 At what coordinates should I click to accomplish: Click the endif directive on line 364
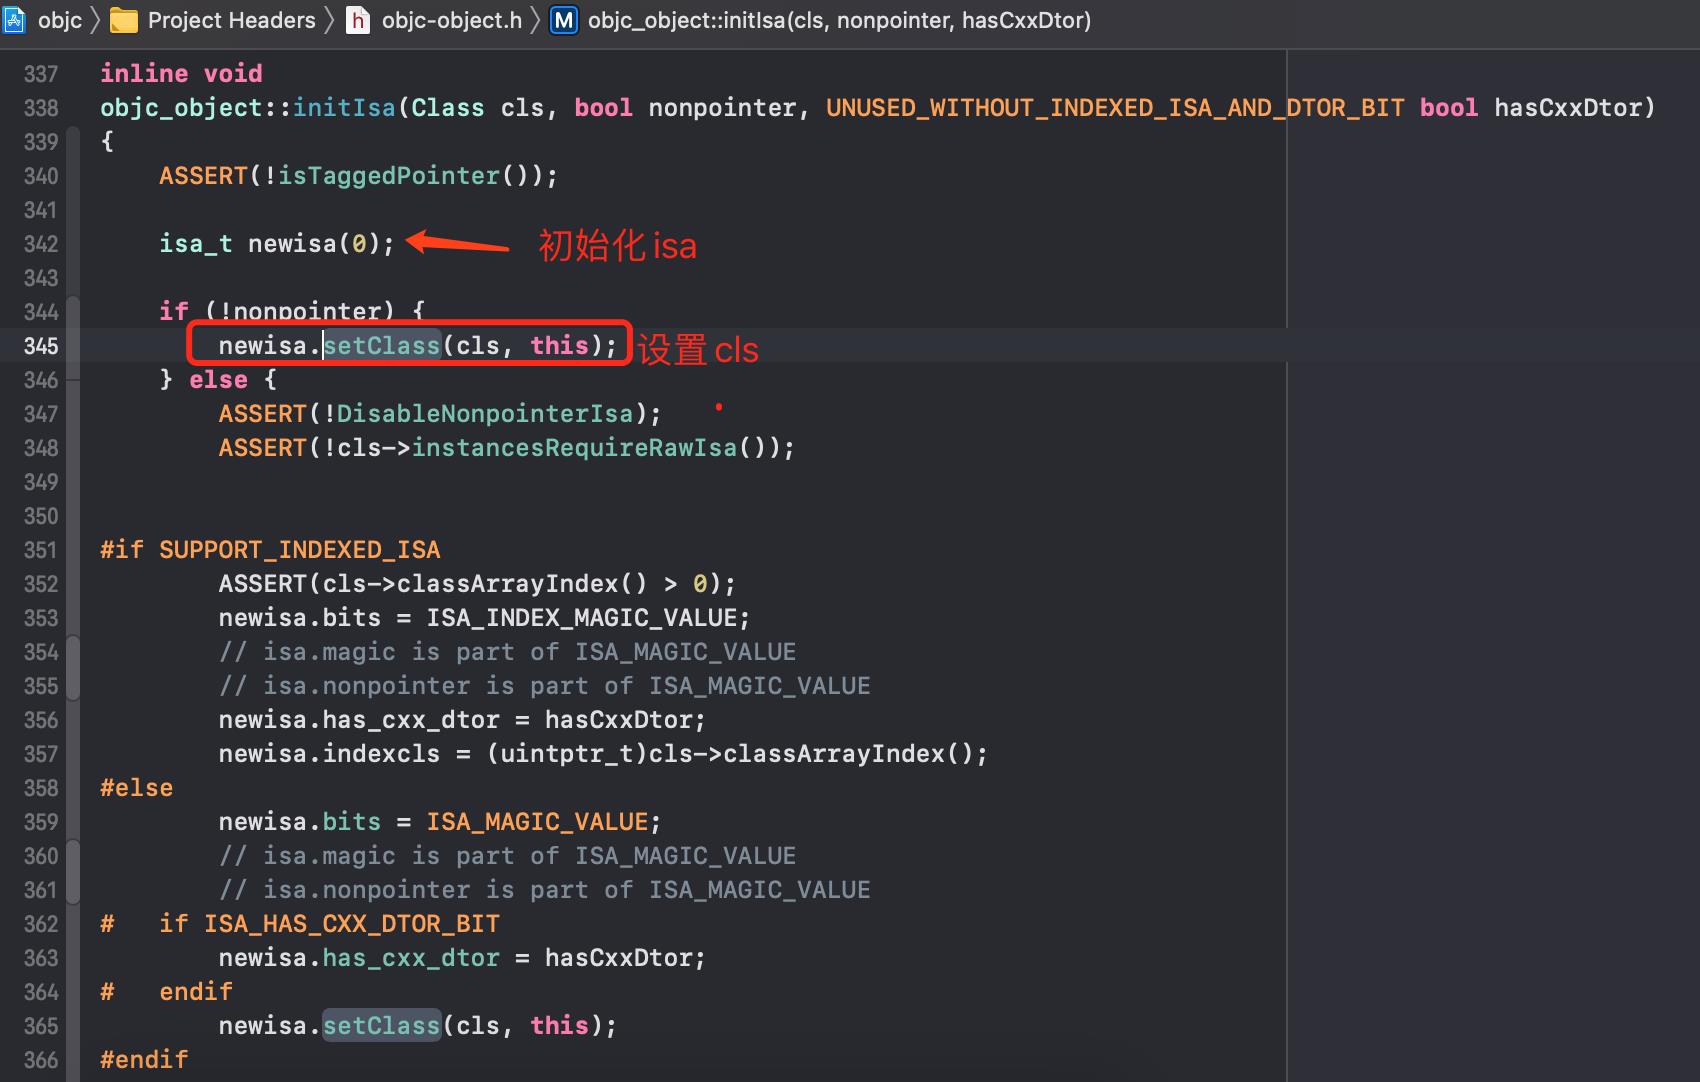[196, 992]
